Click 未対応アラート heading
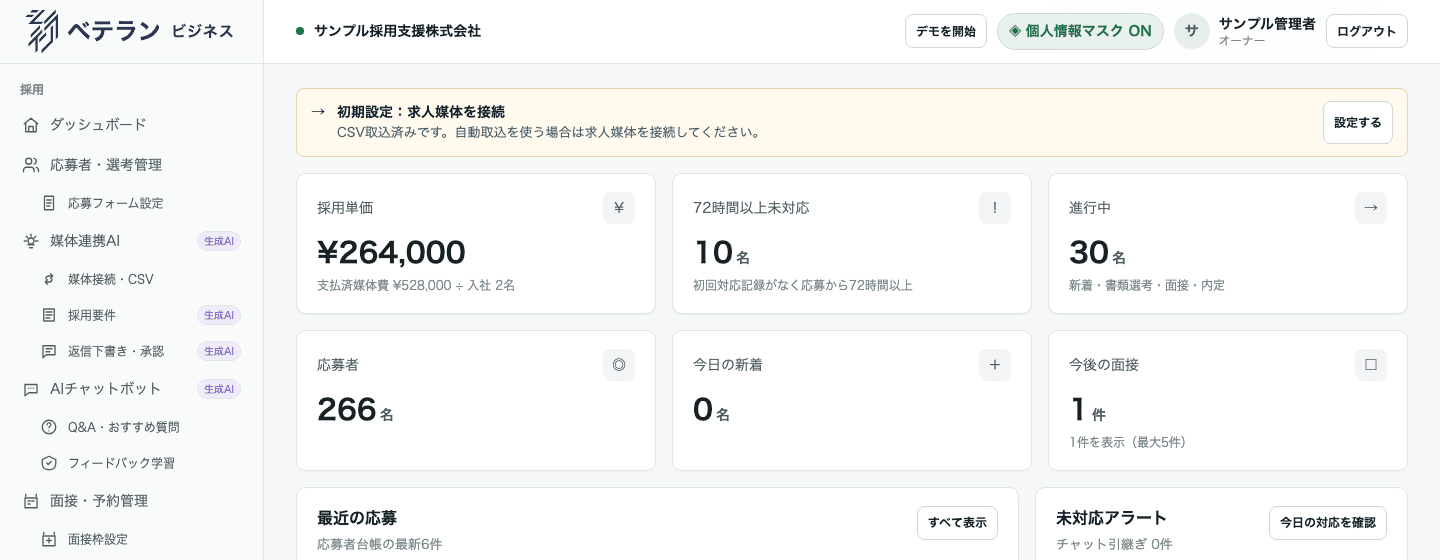 tap(1111, 518)
